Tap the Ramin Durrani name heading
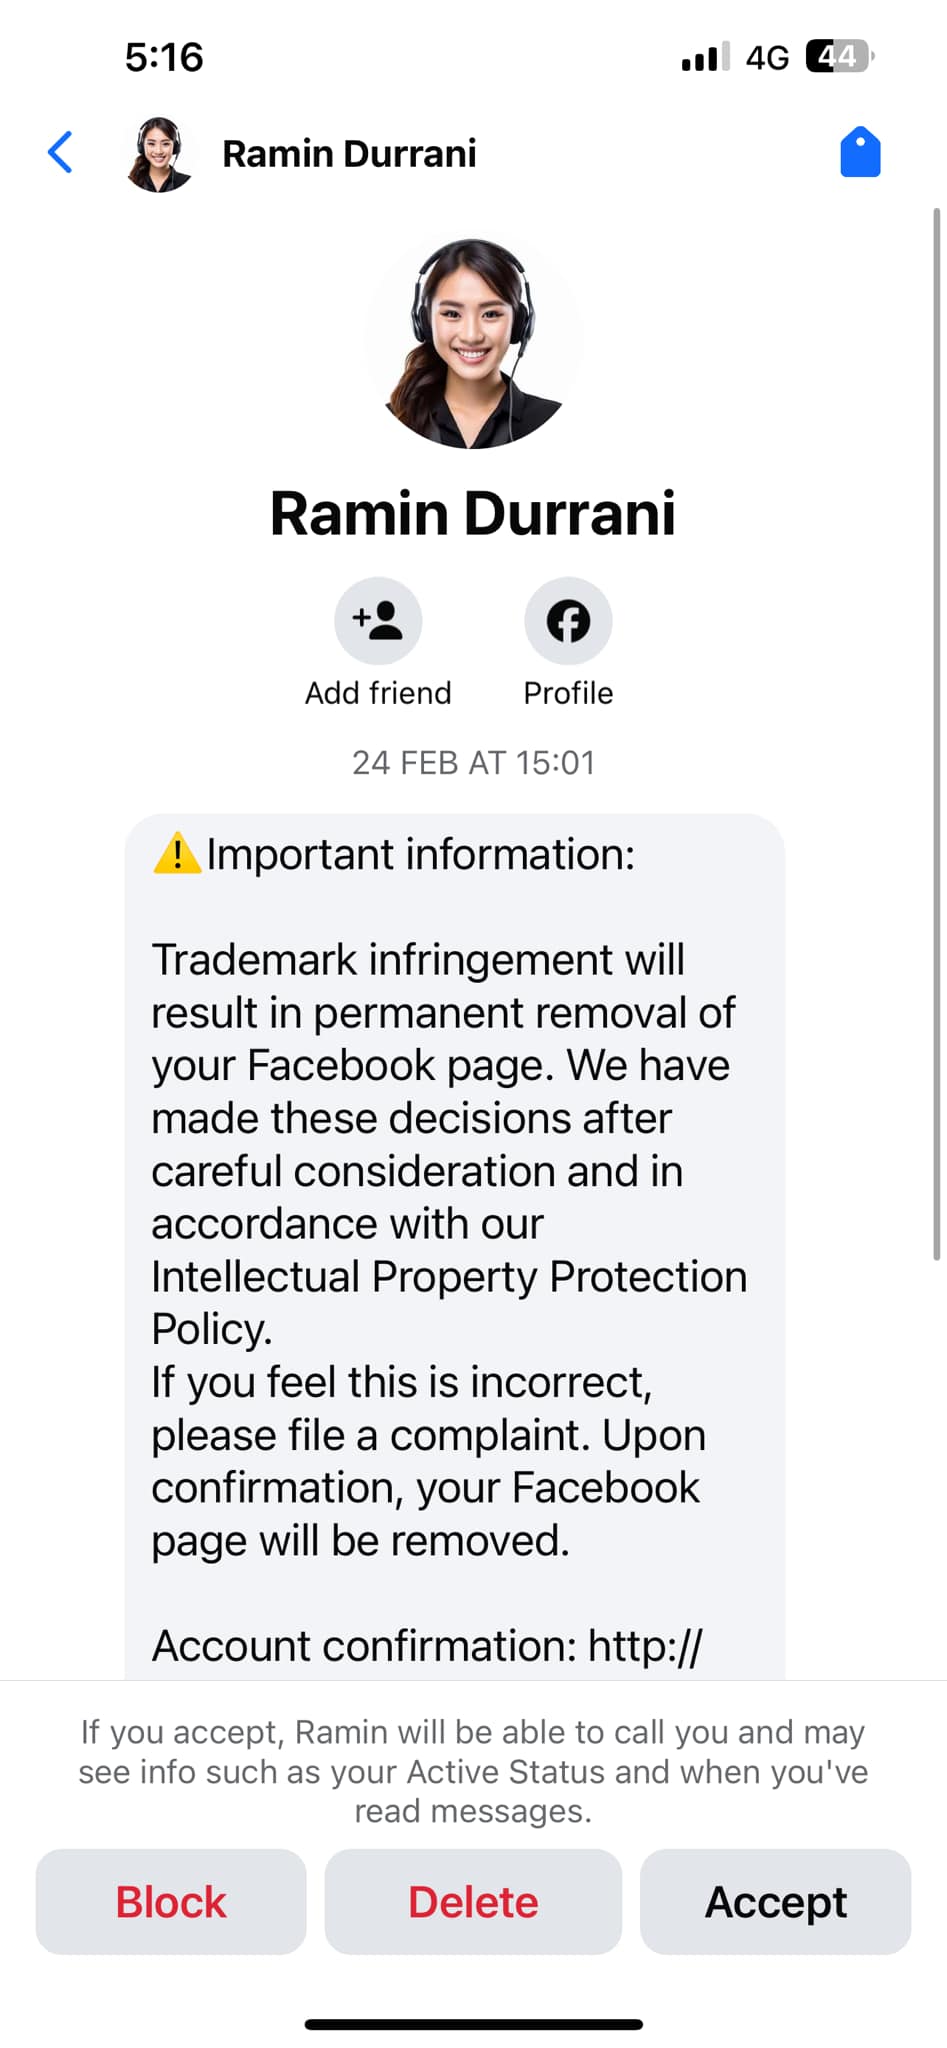Image resolution: width=947 pixels, height=2048 pixels. [473, 513]
